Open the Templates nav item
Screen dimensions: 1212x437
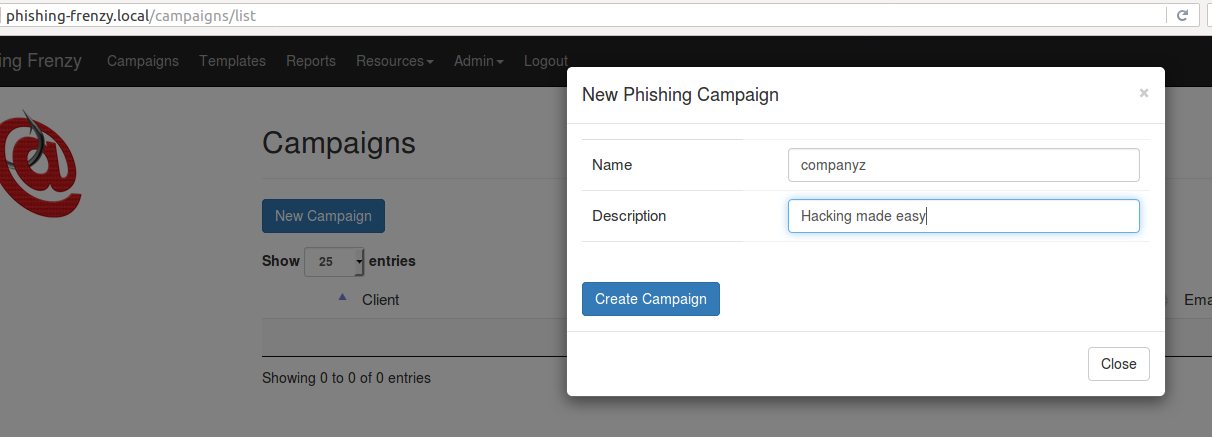(x=232, y=61)
